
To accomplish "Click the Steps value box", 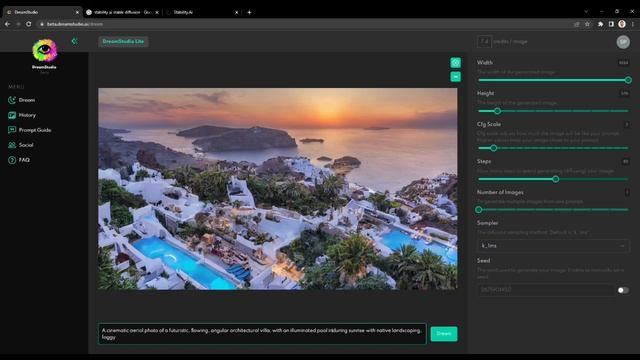I will (x=625, y=162).
